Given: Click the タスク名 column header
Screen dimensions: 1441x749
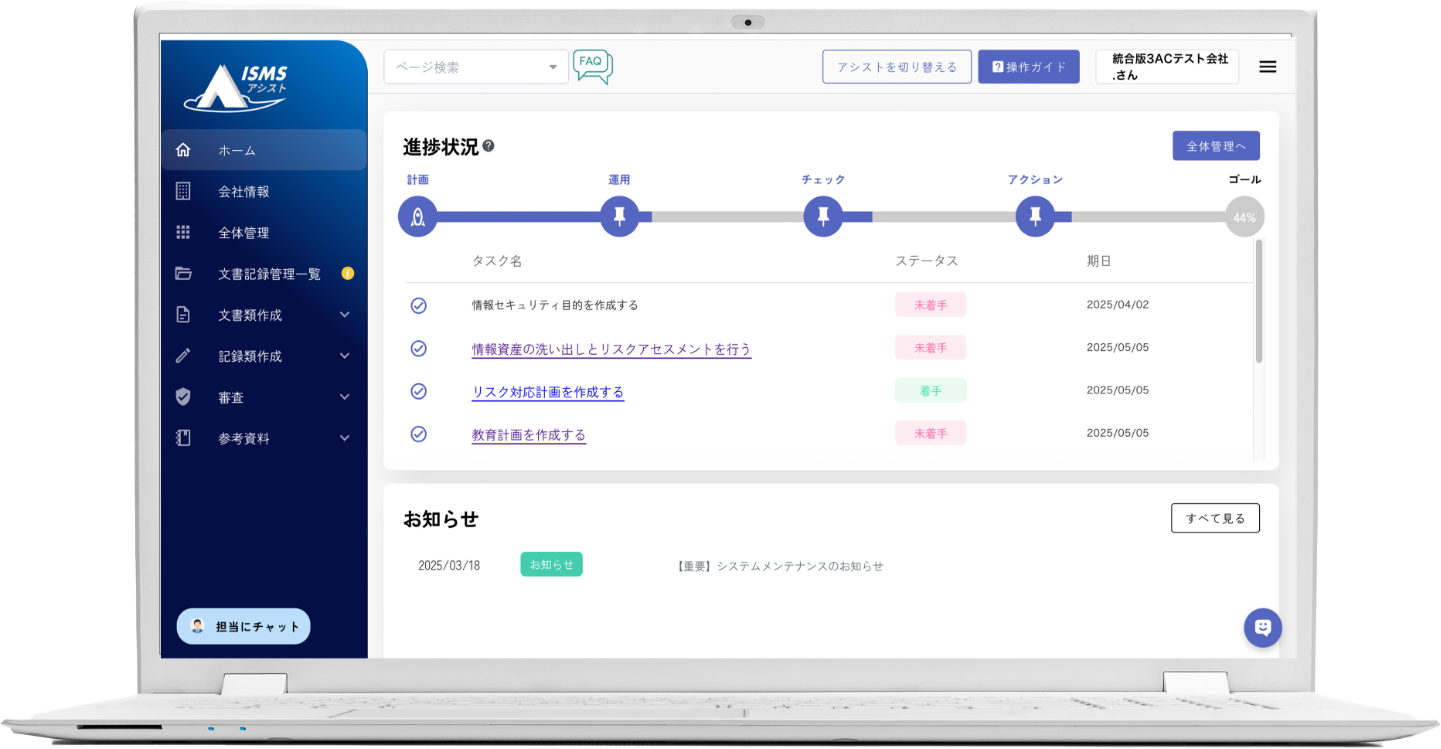Looking at the screenshot, I should click(x=497, y=261).
